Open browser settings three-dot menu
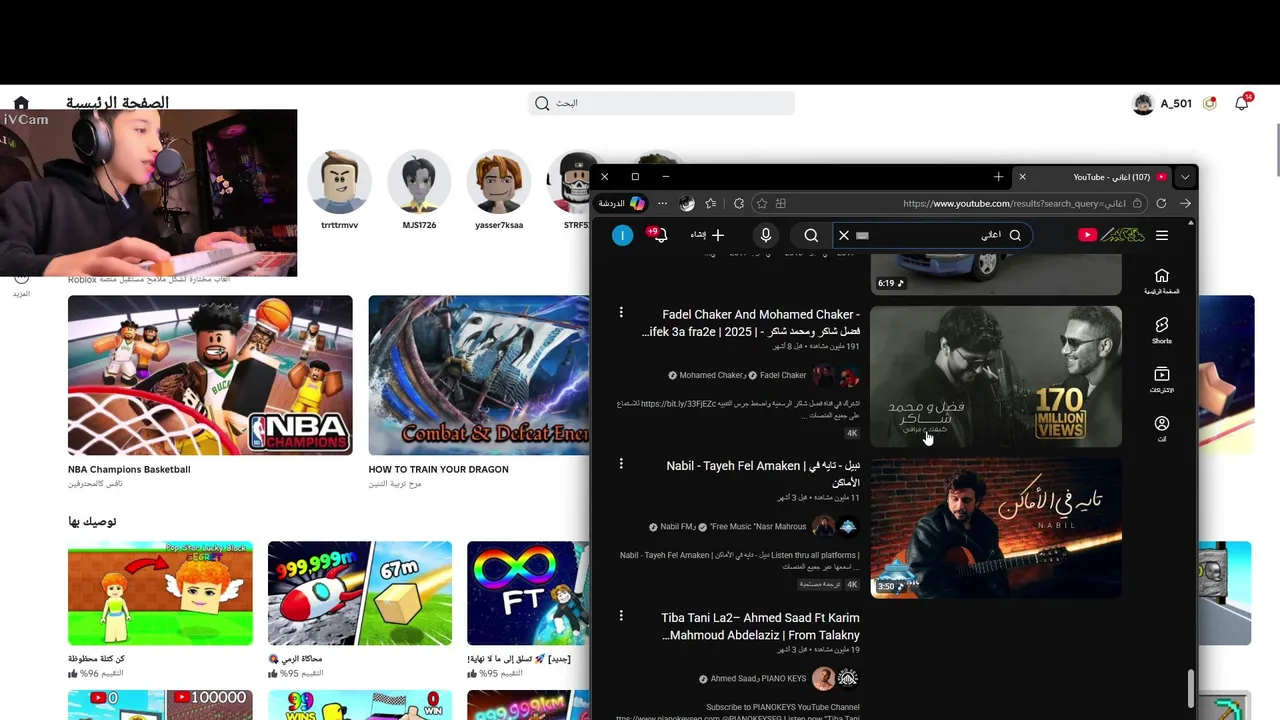The width and height of the screenshot is (1280, 720). 662,203
